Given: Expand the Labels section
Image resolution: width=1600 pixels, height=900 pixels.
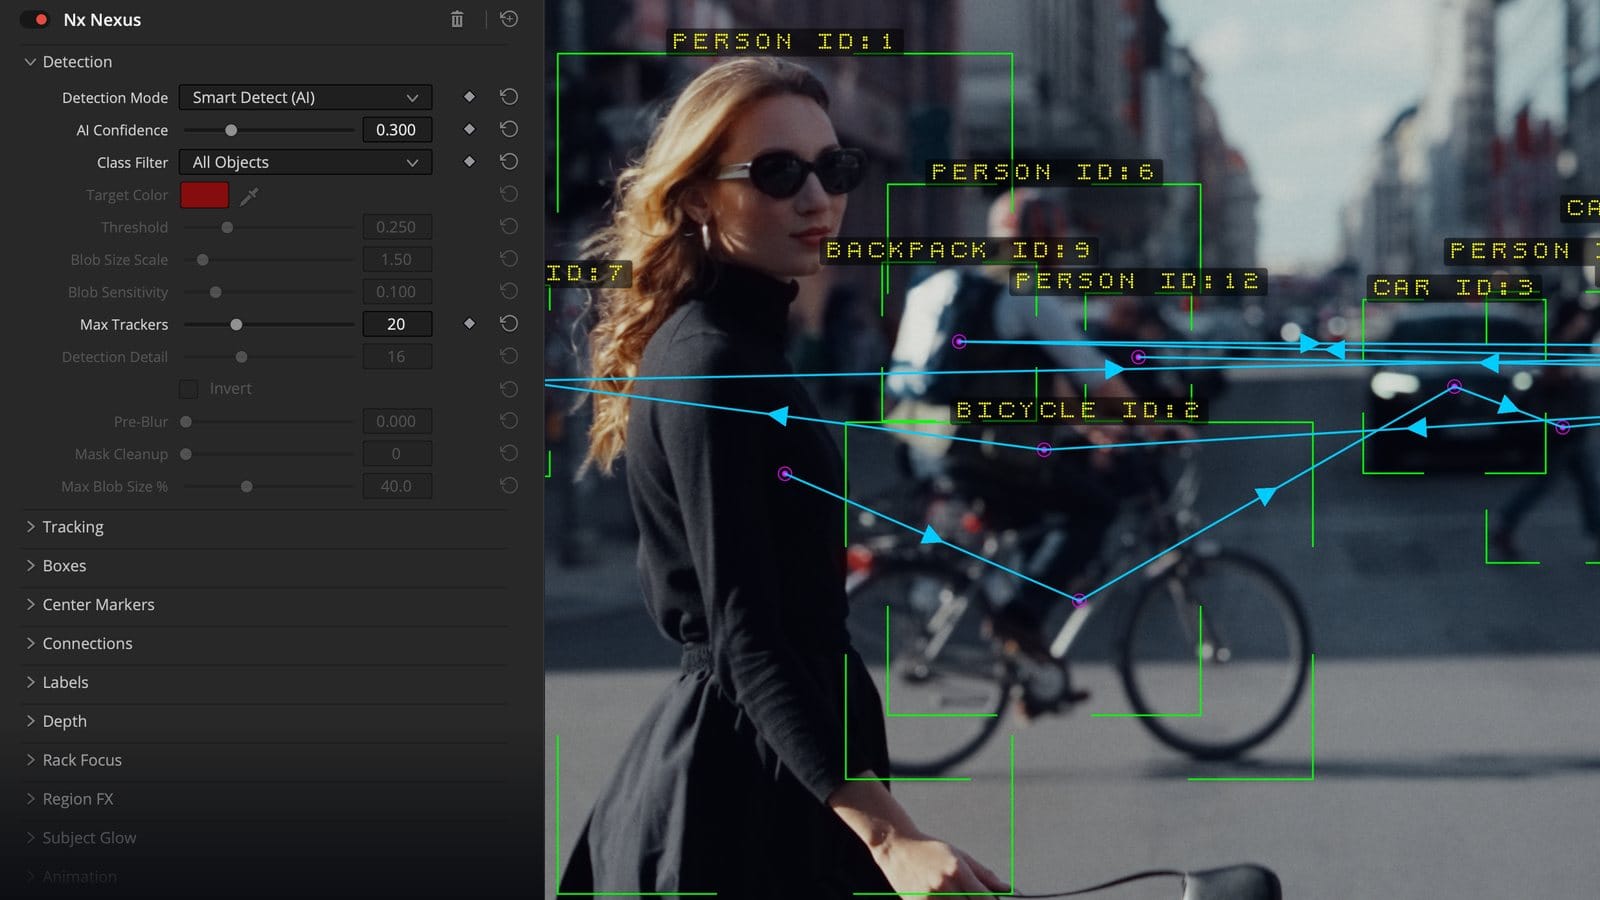Looking at the screenshot, I should coord(30,682).
